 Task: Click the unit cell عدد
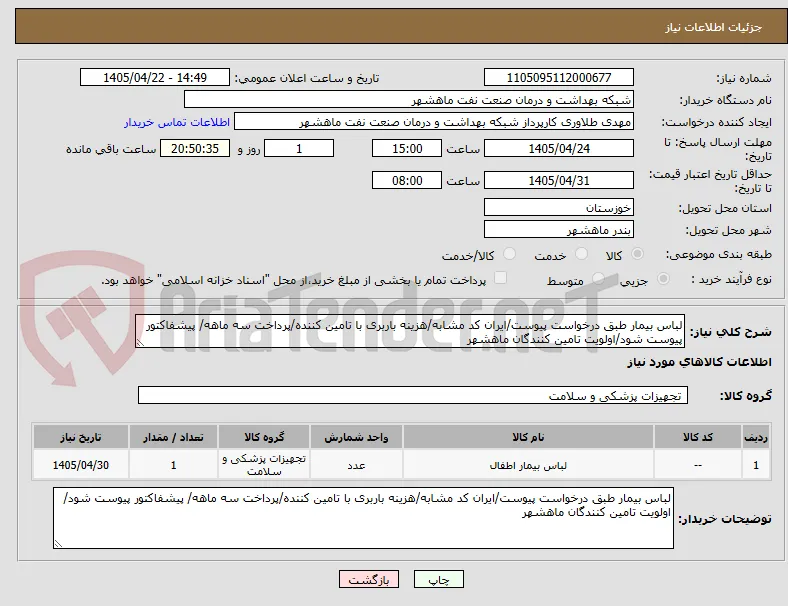point(356,465)
